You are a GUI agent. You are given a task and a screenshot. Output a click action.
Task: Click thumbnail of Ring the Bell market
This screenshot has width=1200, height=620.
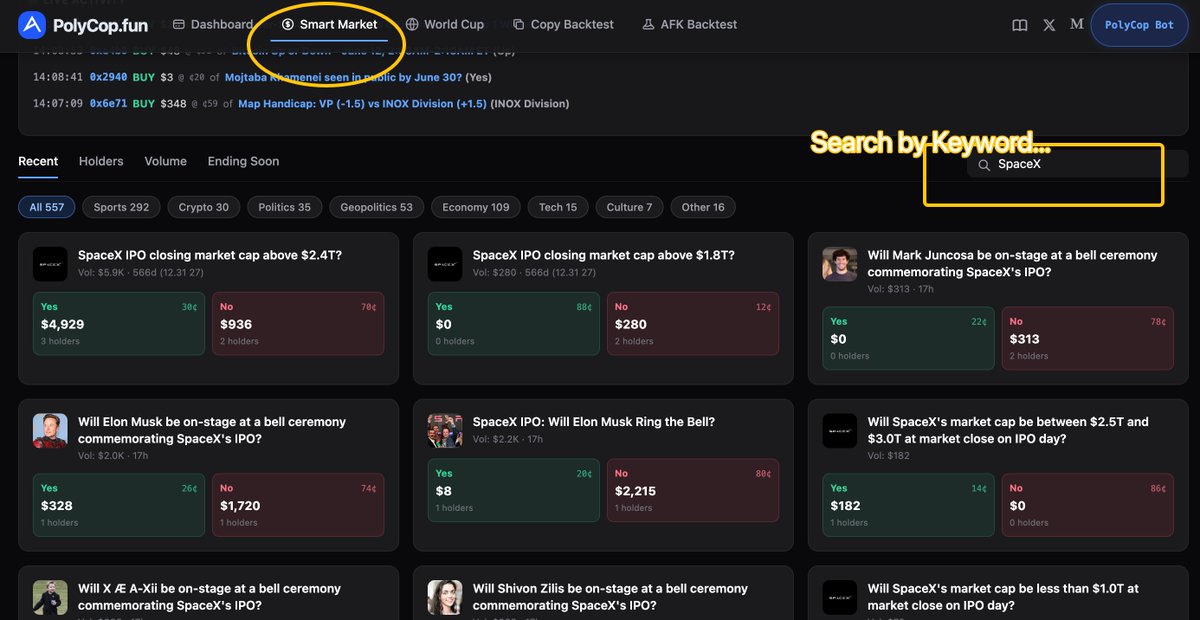(445, 431)
